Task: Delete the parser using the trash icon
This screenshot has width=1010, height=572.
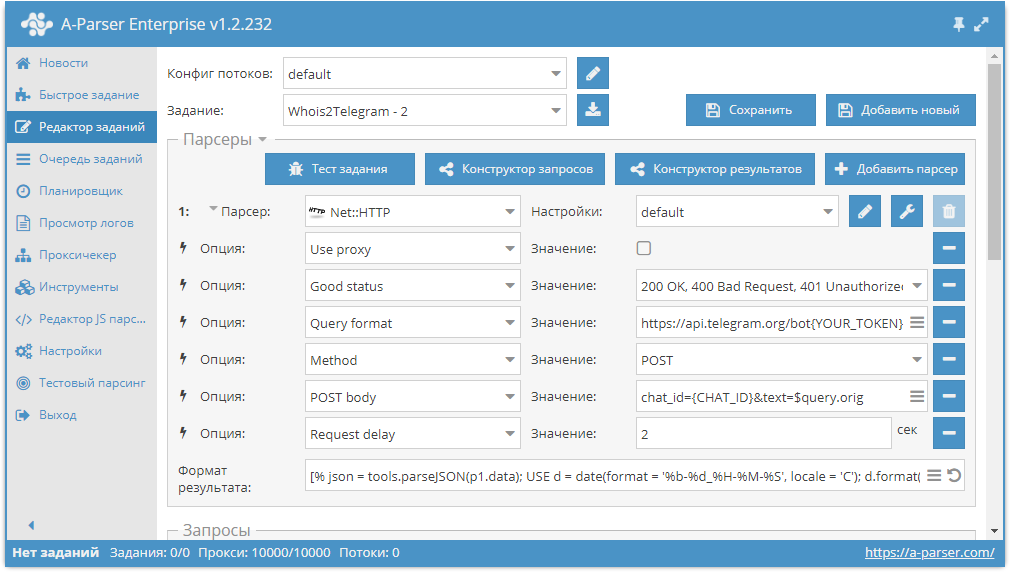Action: coord(949,211)
